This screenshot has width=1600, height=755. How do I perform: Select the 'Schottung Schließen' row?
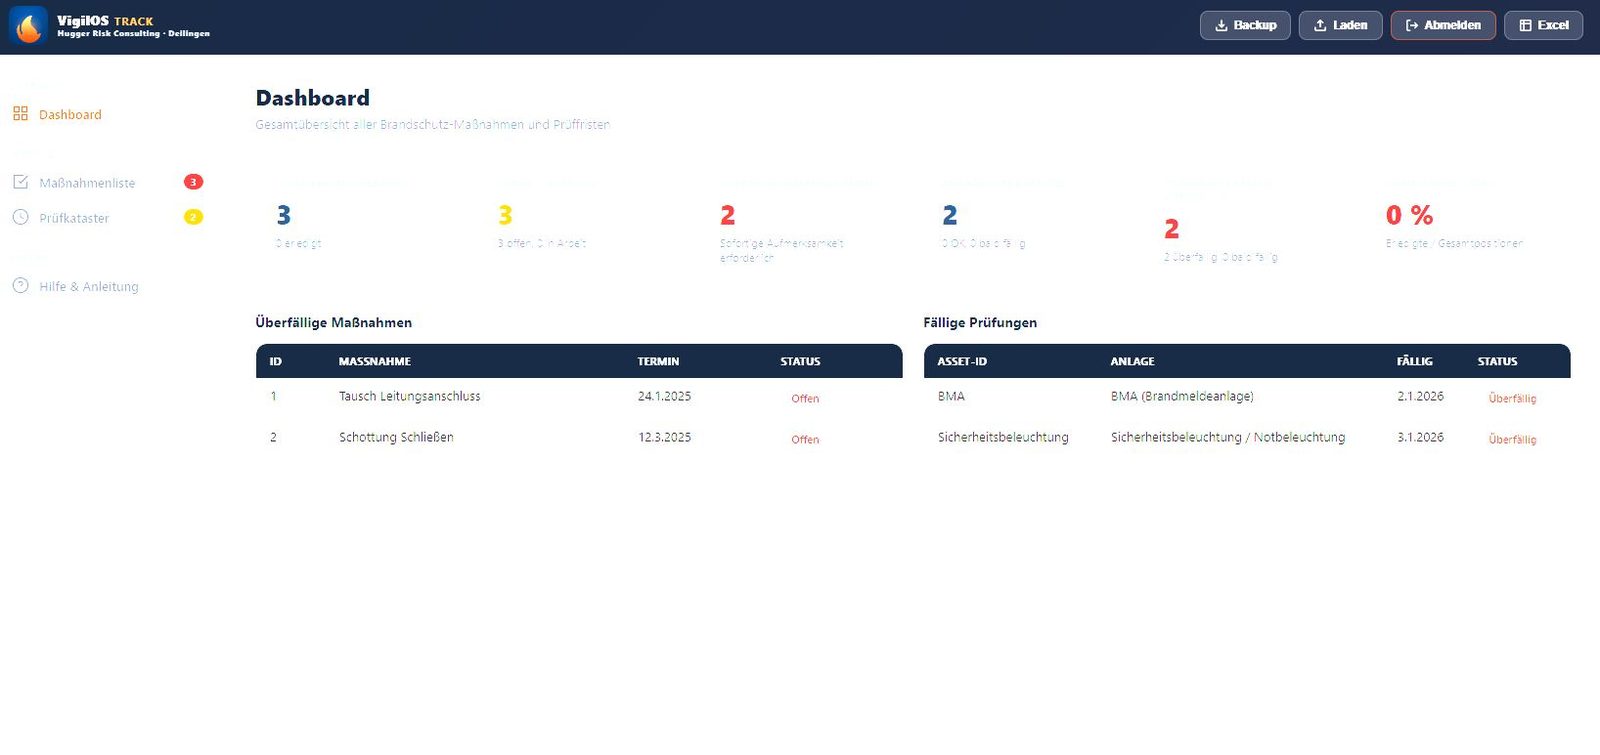click(579, 438)
